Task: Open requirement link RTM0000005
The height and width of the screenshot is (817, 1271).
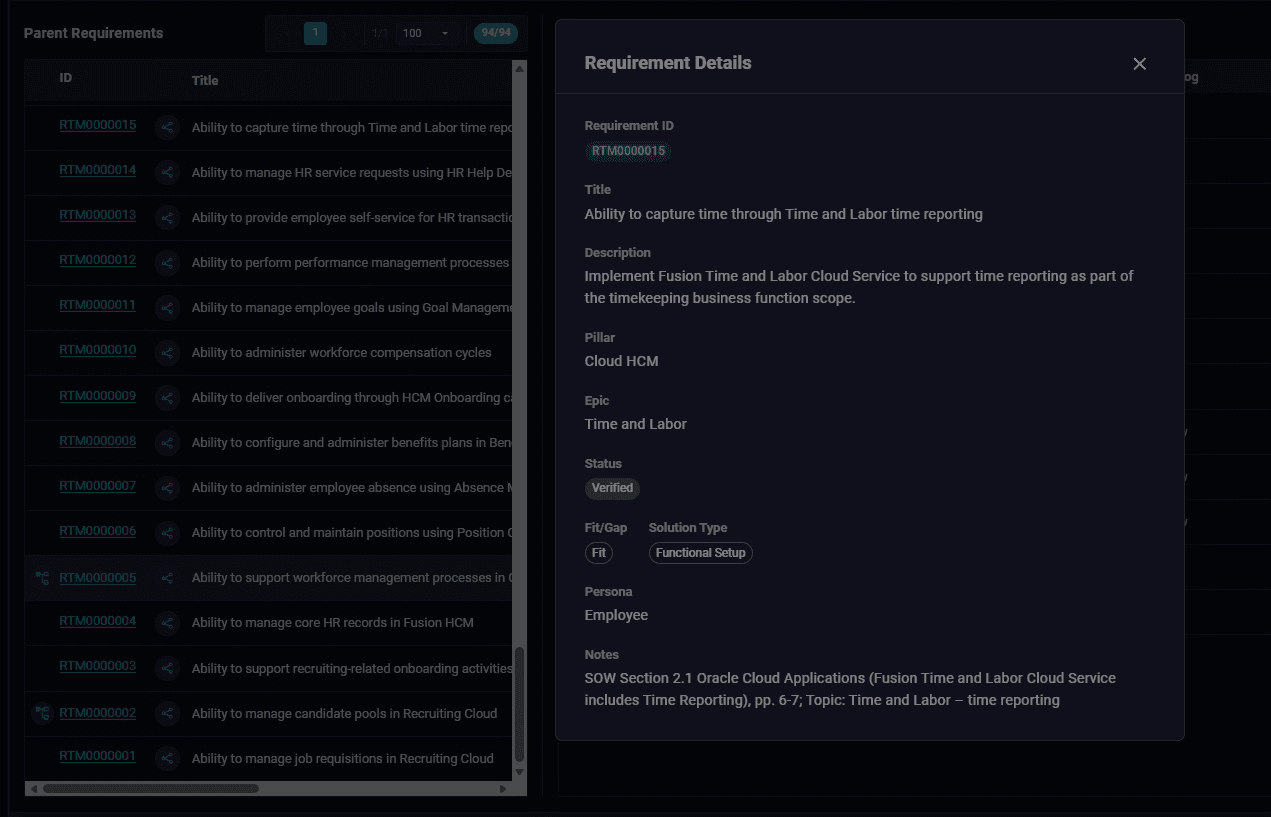Action: click(x=98, y=578)
